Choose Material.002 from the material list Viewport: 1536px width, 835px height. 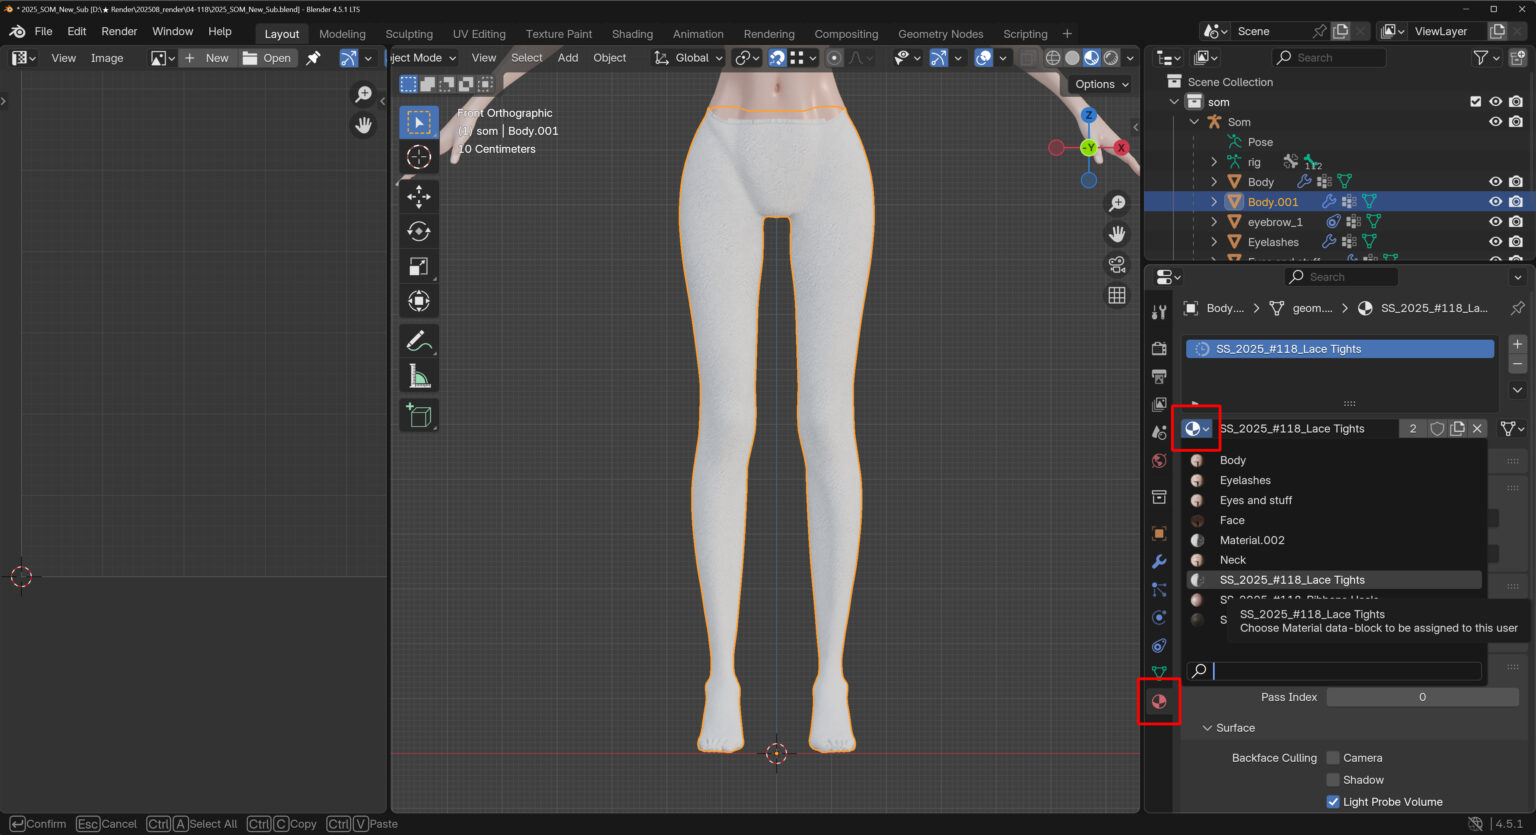(1252, 540)
